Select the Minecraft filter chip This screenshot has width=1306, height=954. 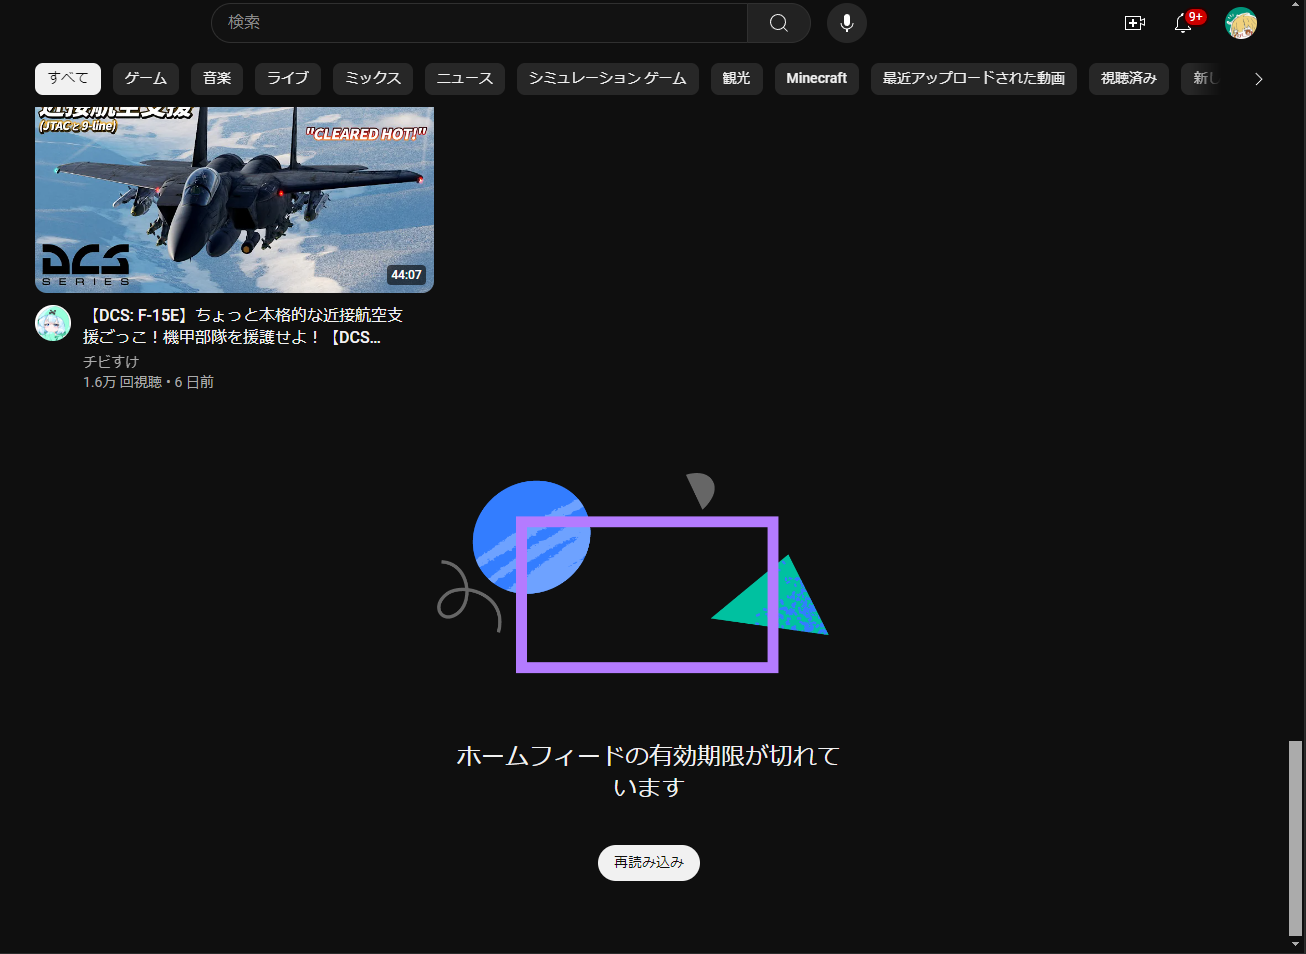pyautogui.click(x=816, y=78)
